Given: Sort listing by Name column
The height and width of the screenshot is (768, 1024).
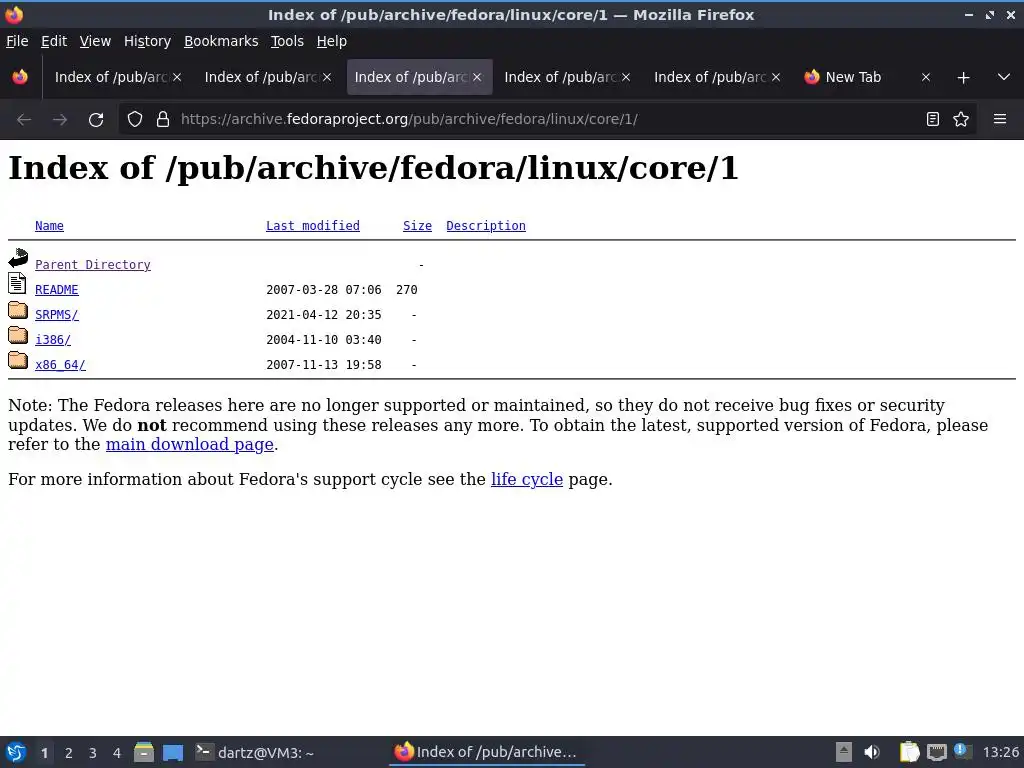Looking at the screenshot, I should pyautogui.click(x=49, y=226).
